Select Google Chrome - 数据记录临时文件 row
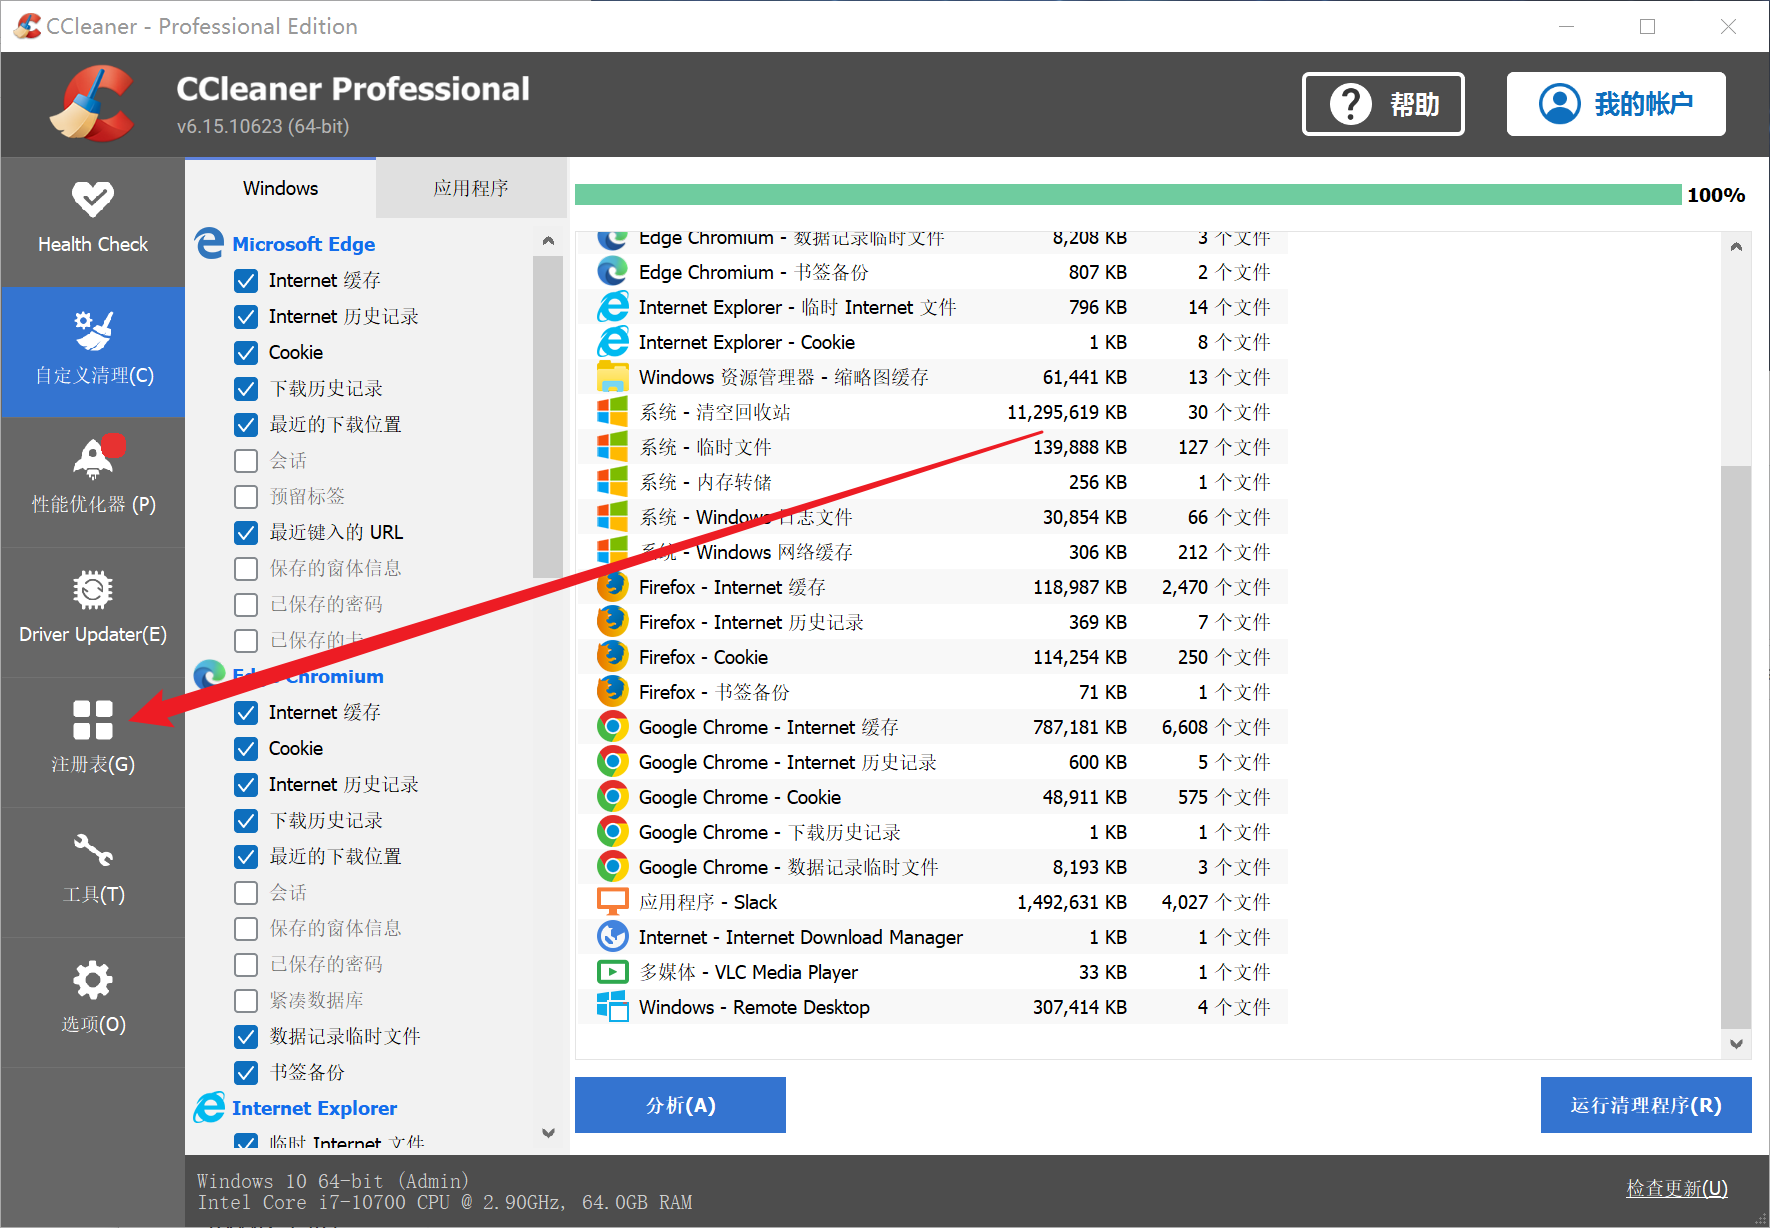The width and height of the screenshot is (1770, 1228). click(x=932, y=867)
